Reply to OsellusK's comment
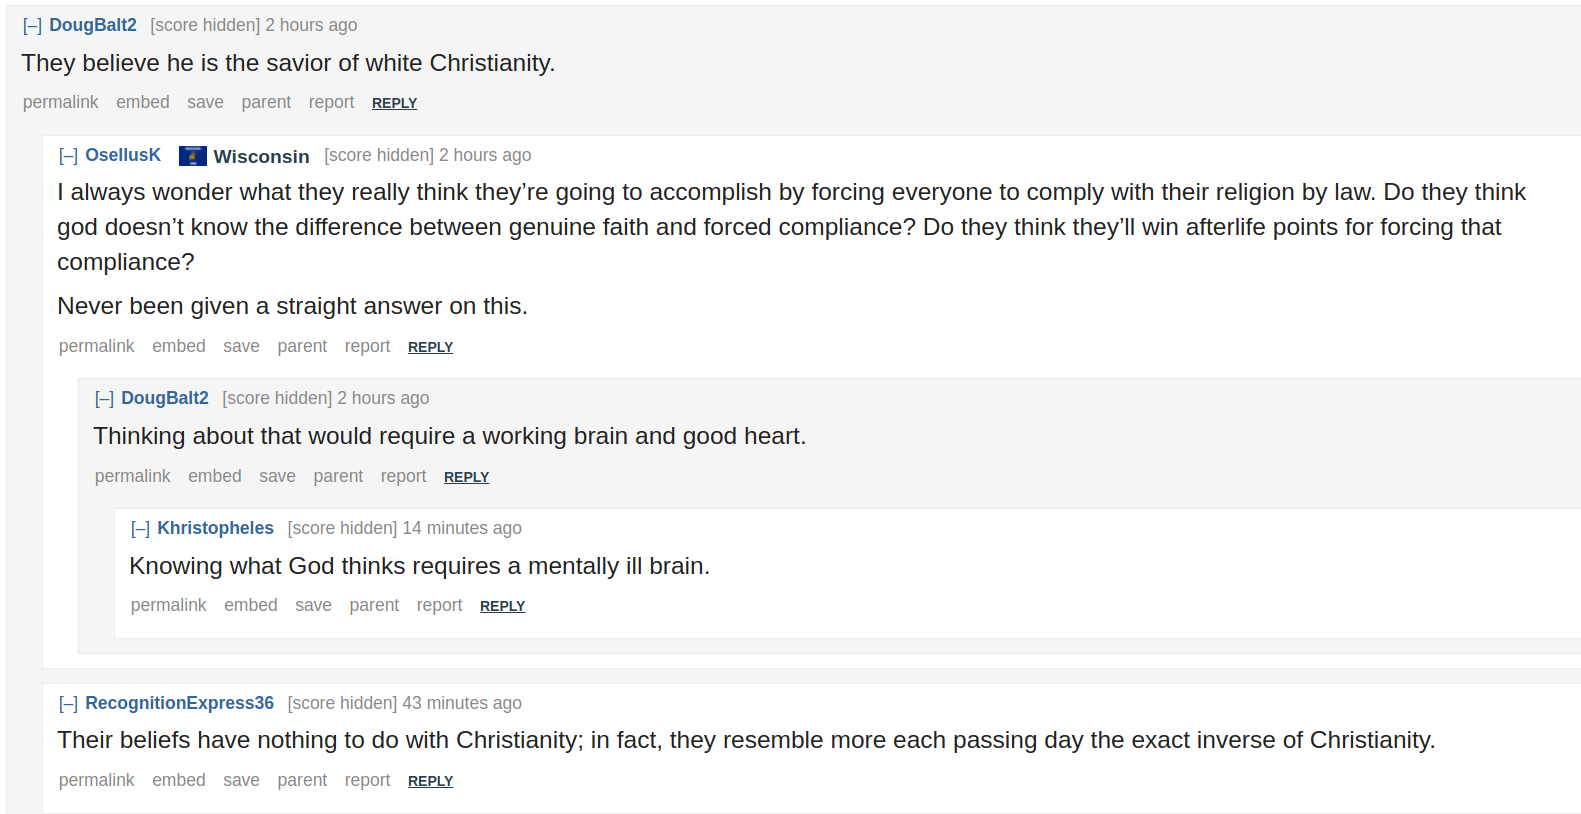This screenshot has width=1581, height=814. 430,347
